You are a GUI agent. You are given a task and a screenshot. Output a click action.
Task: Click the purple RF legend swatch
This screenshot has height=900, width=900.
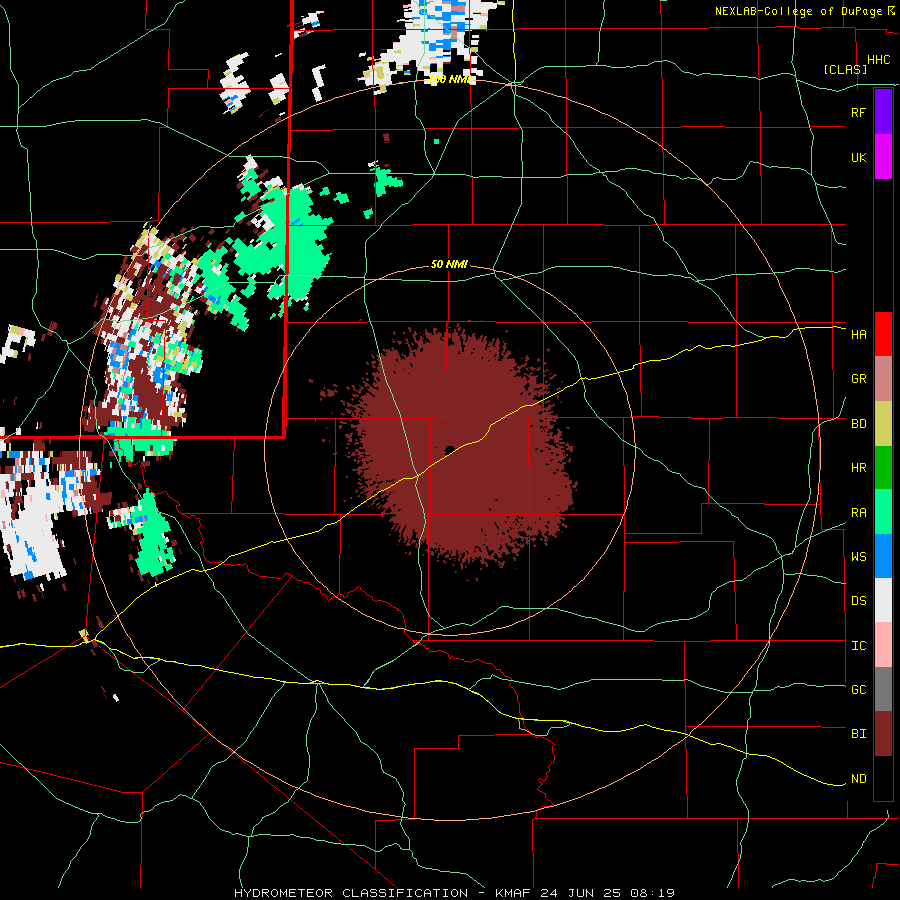[x=883, y=112]
